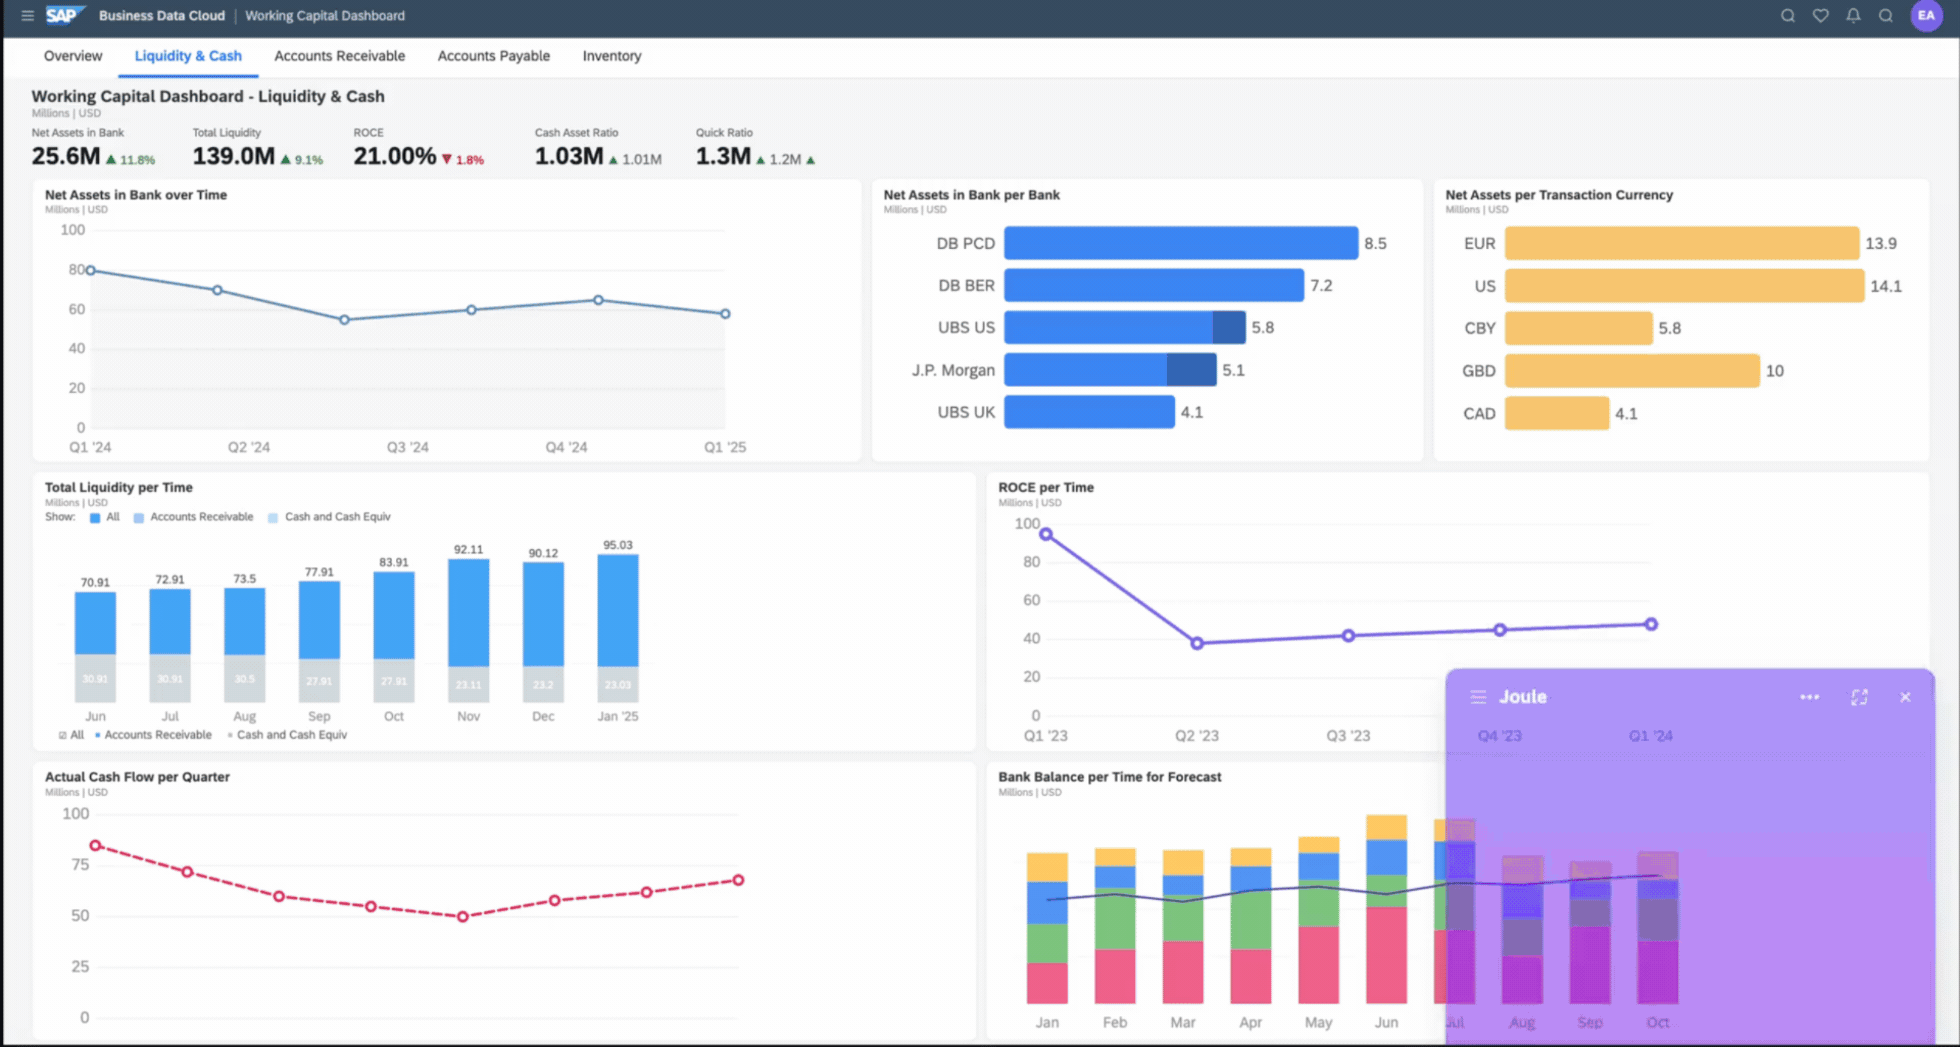Open notifications bell

coord(1853,16)
